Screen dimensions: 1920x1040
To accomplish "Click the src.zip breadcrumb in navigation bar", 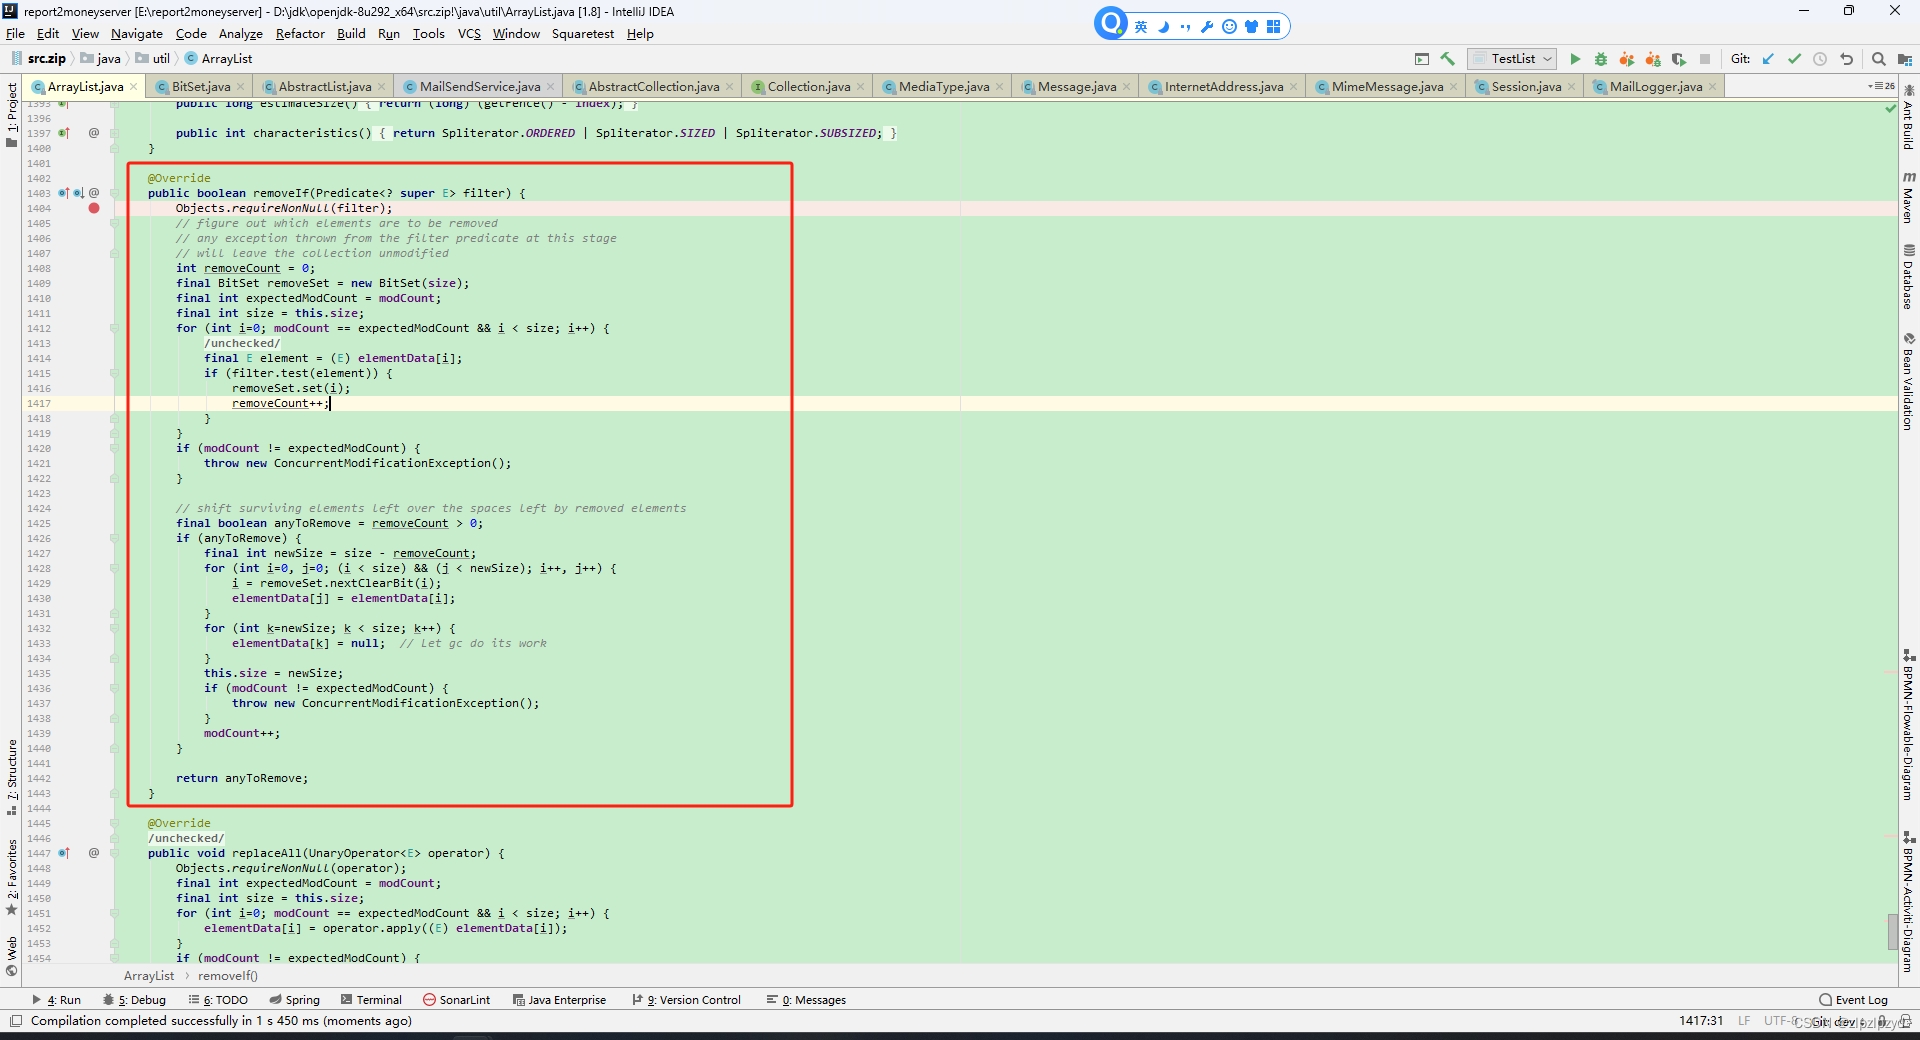I will click(39, 59).
